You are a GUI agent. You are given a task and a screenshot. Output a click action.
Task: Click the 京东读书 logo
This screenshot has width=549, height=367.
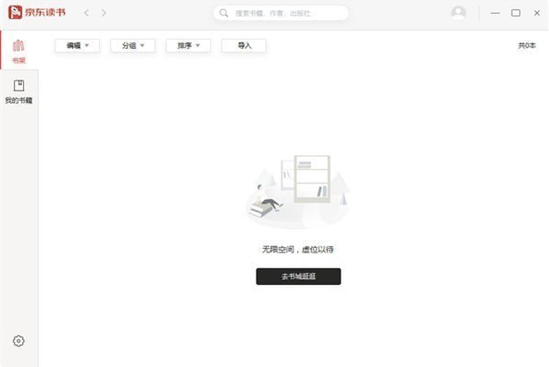pos(37,13)
